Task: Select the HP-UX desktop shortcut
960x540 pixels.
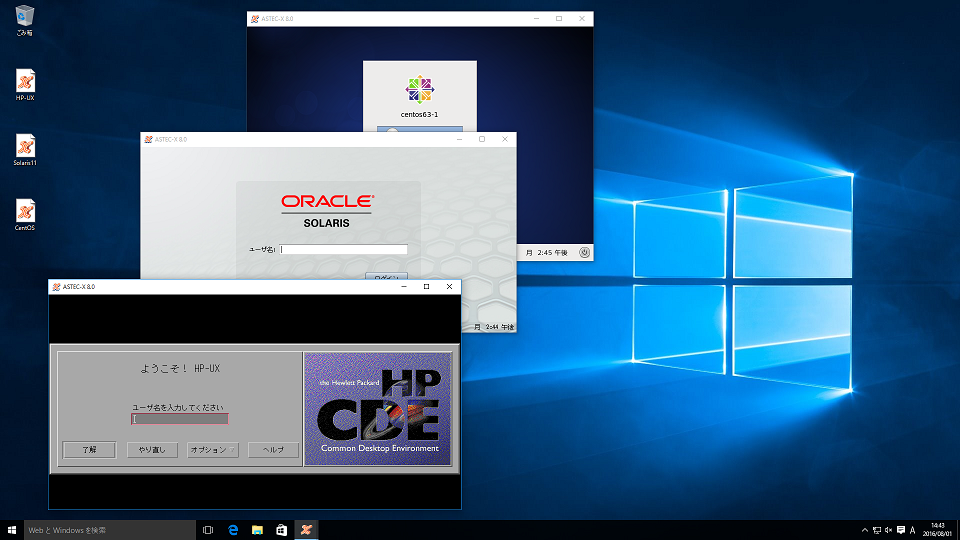Action: tap(25, 85)
